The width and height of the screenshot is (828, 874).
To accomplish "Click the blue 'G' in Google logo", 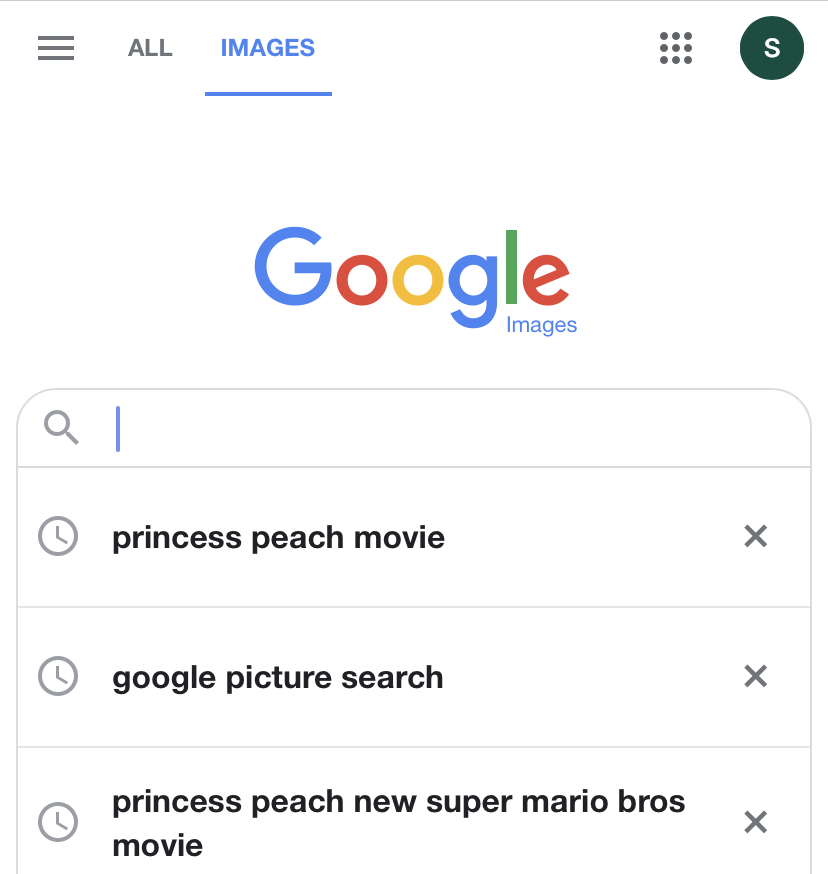I will (292, 268).
